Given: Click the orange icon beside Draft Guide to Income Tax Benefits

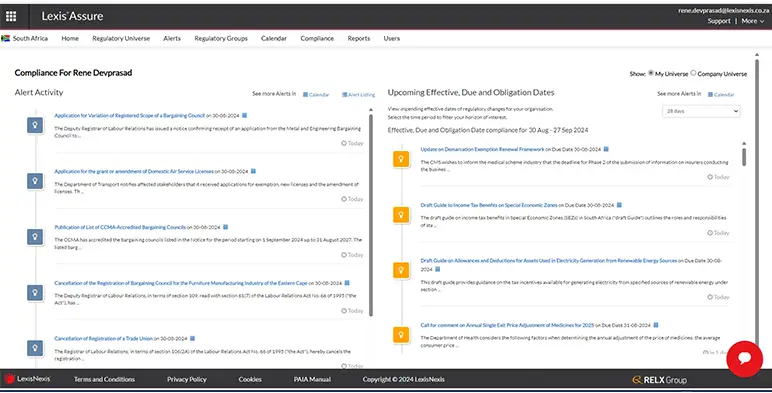Looking at the screenshot, I should tap(401, 215).
